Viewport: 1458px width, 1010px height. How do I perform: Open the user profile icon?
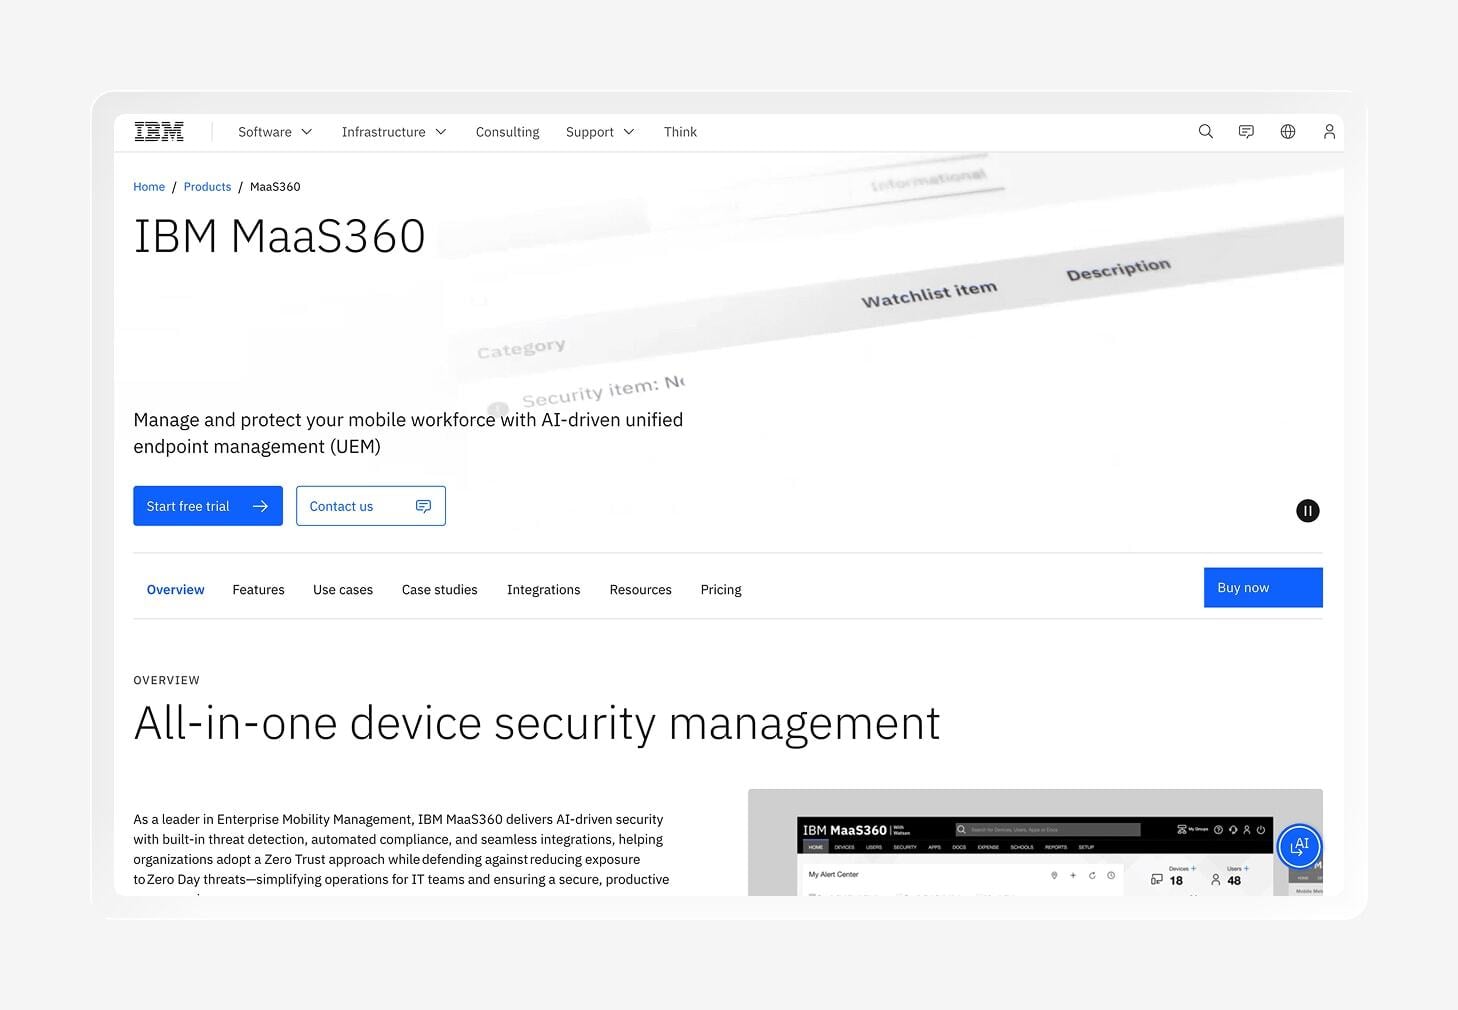(1329, 131)
